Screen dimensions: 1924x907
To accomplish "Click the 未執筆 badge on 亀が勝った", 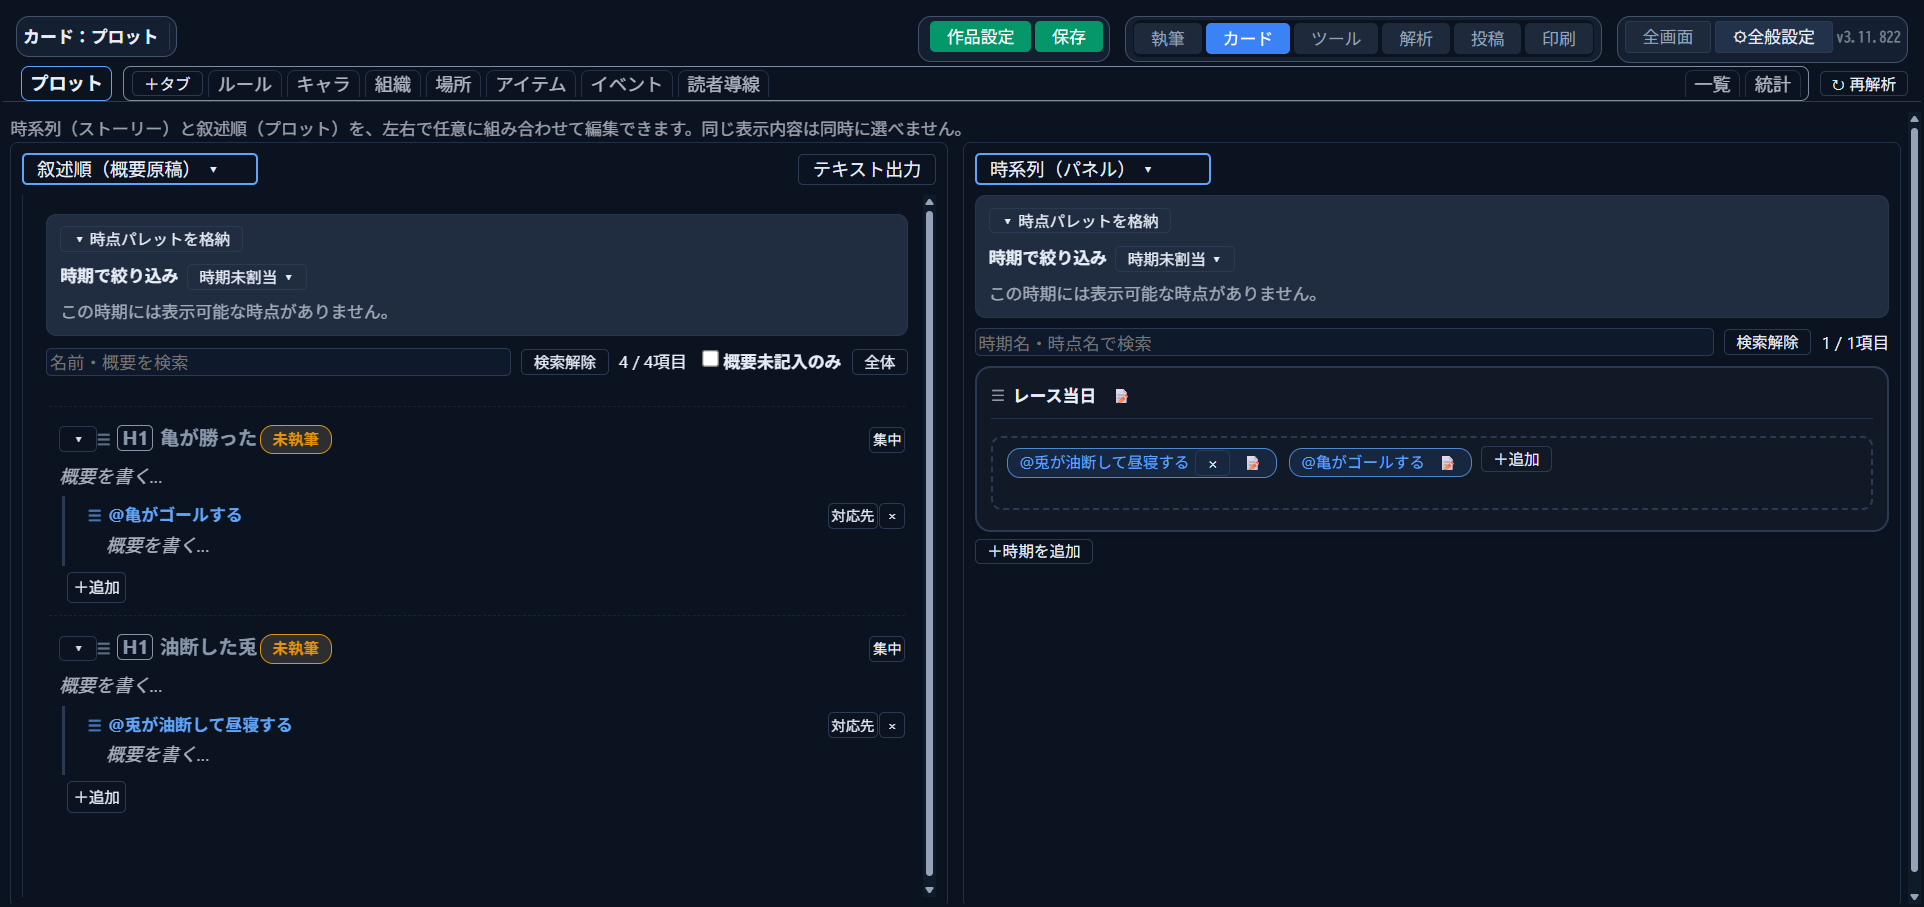I will pyautogui.click(x=296, y=439).
